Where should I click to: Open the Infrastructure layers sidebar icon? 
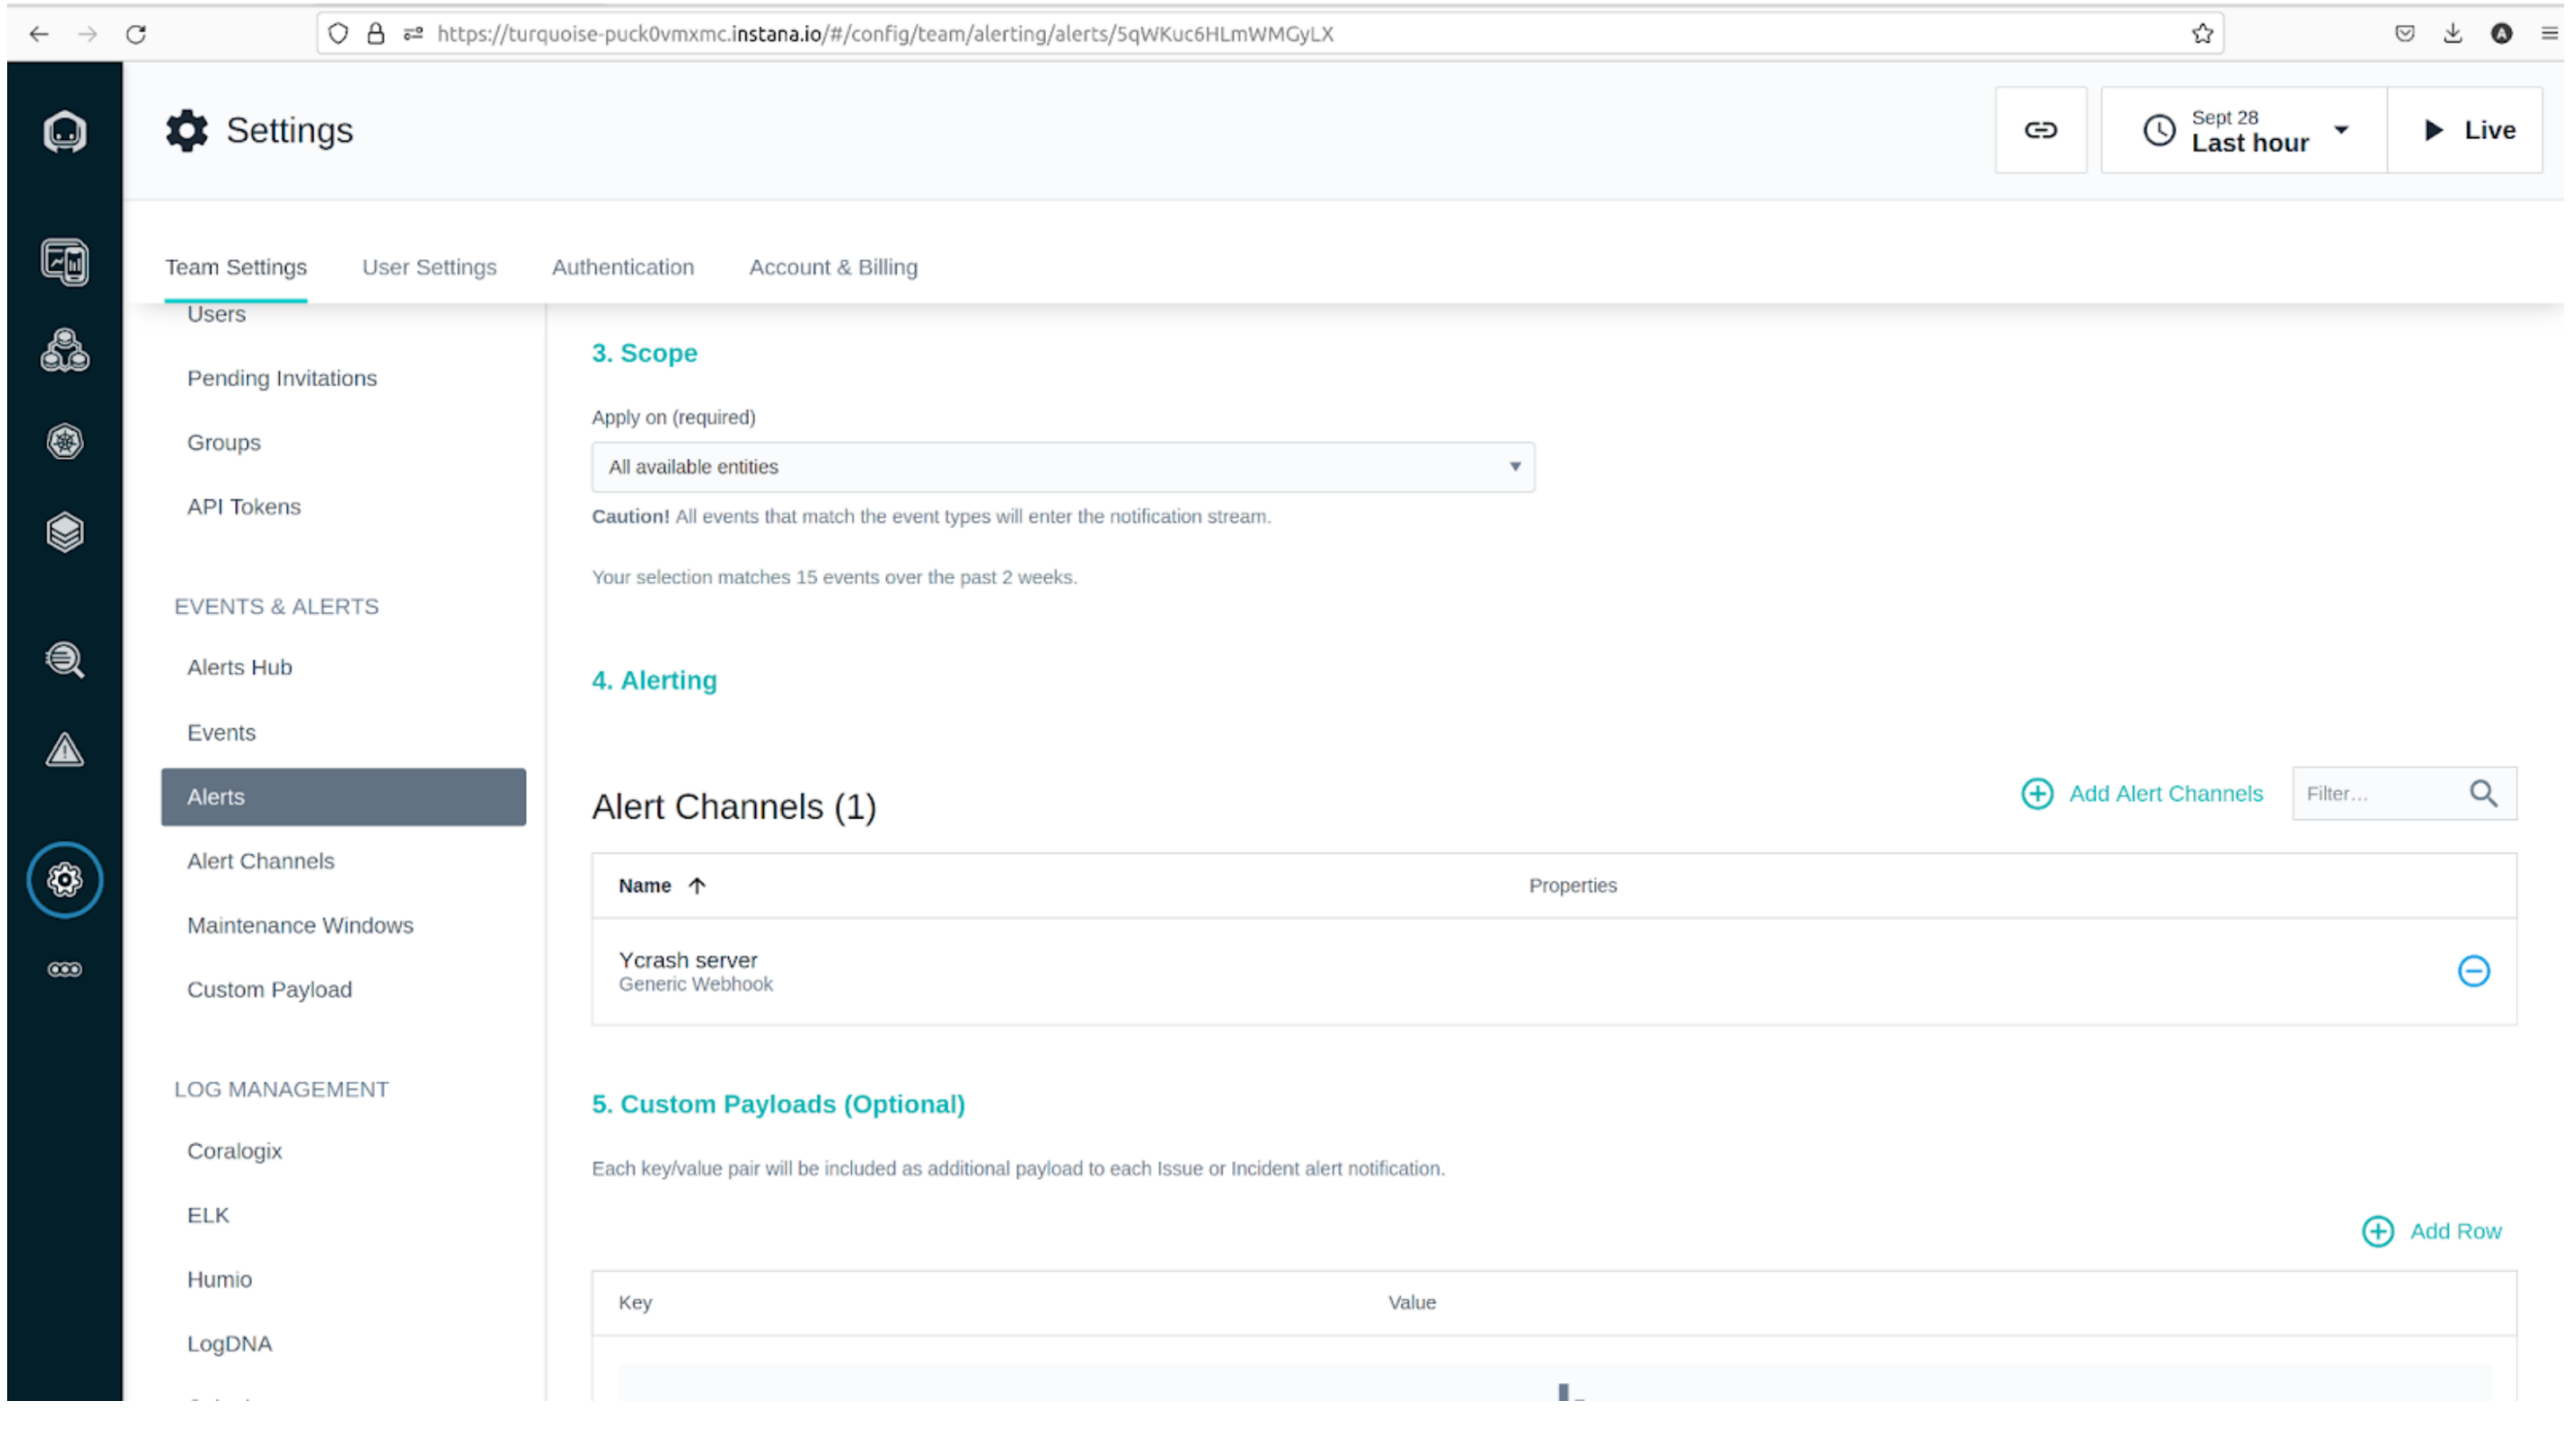click(x=65, y=532)
